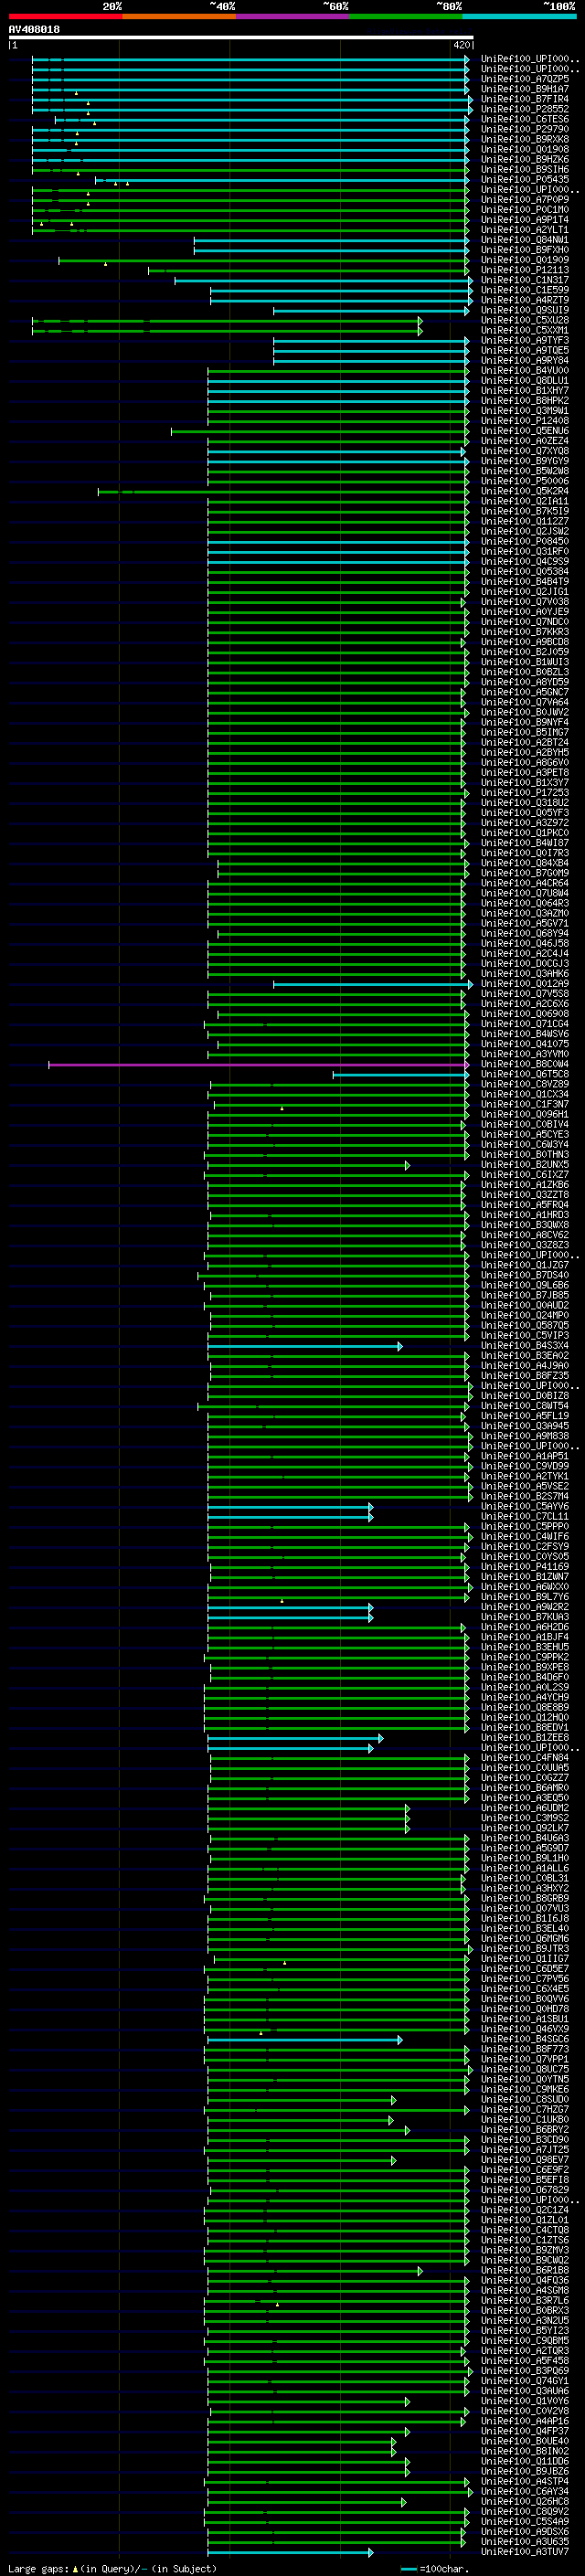Click UniRef100_Q01909 hit name
Viewport: 585px width, 2576px height.
click(x=524, y=260)
